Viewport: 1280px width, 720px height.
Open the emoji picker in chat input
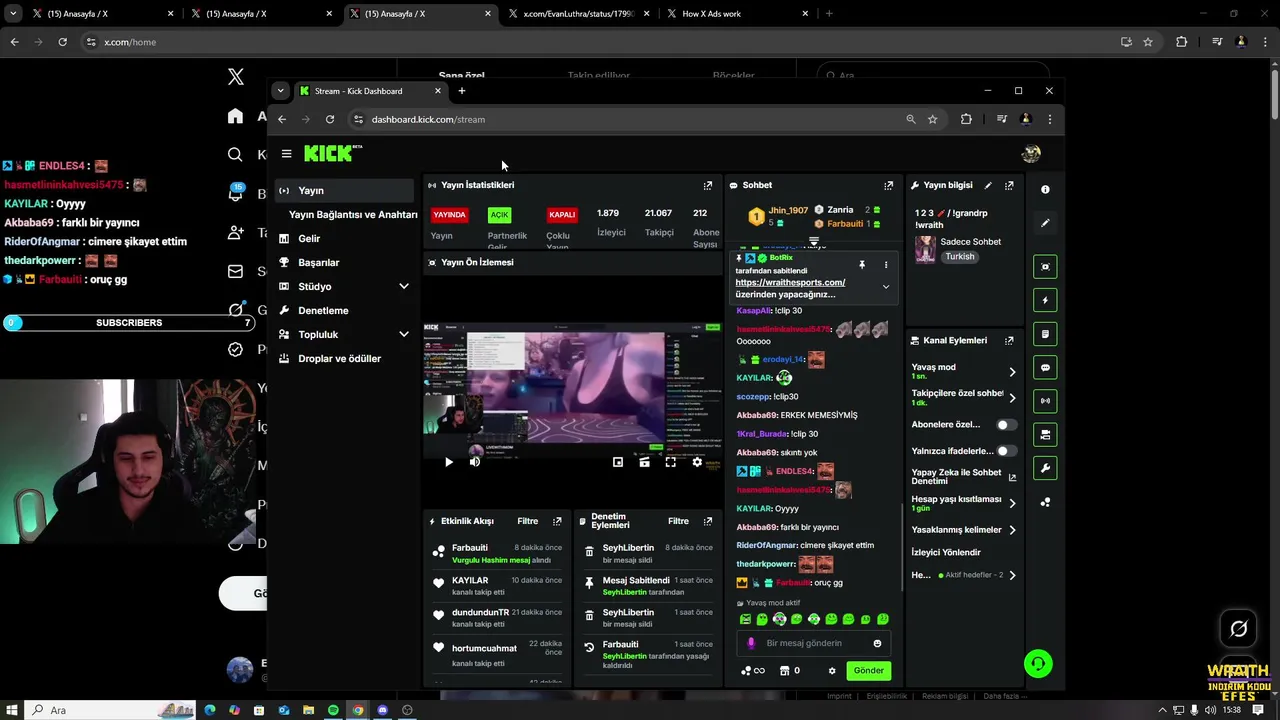(877, 643)
